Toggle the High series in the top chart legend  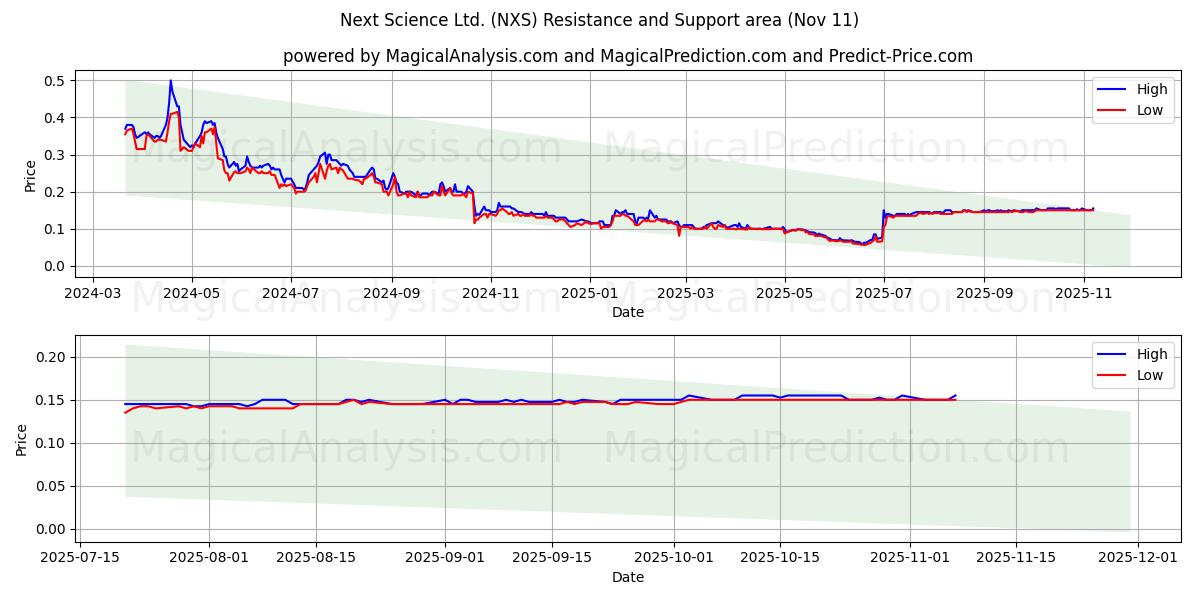[x=1152, y=89]
